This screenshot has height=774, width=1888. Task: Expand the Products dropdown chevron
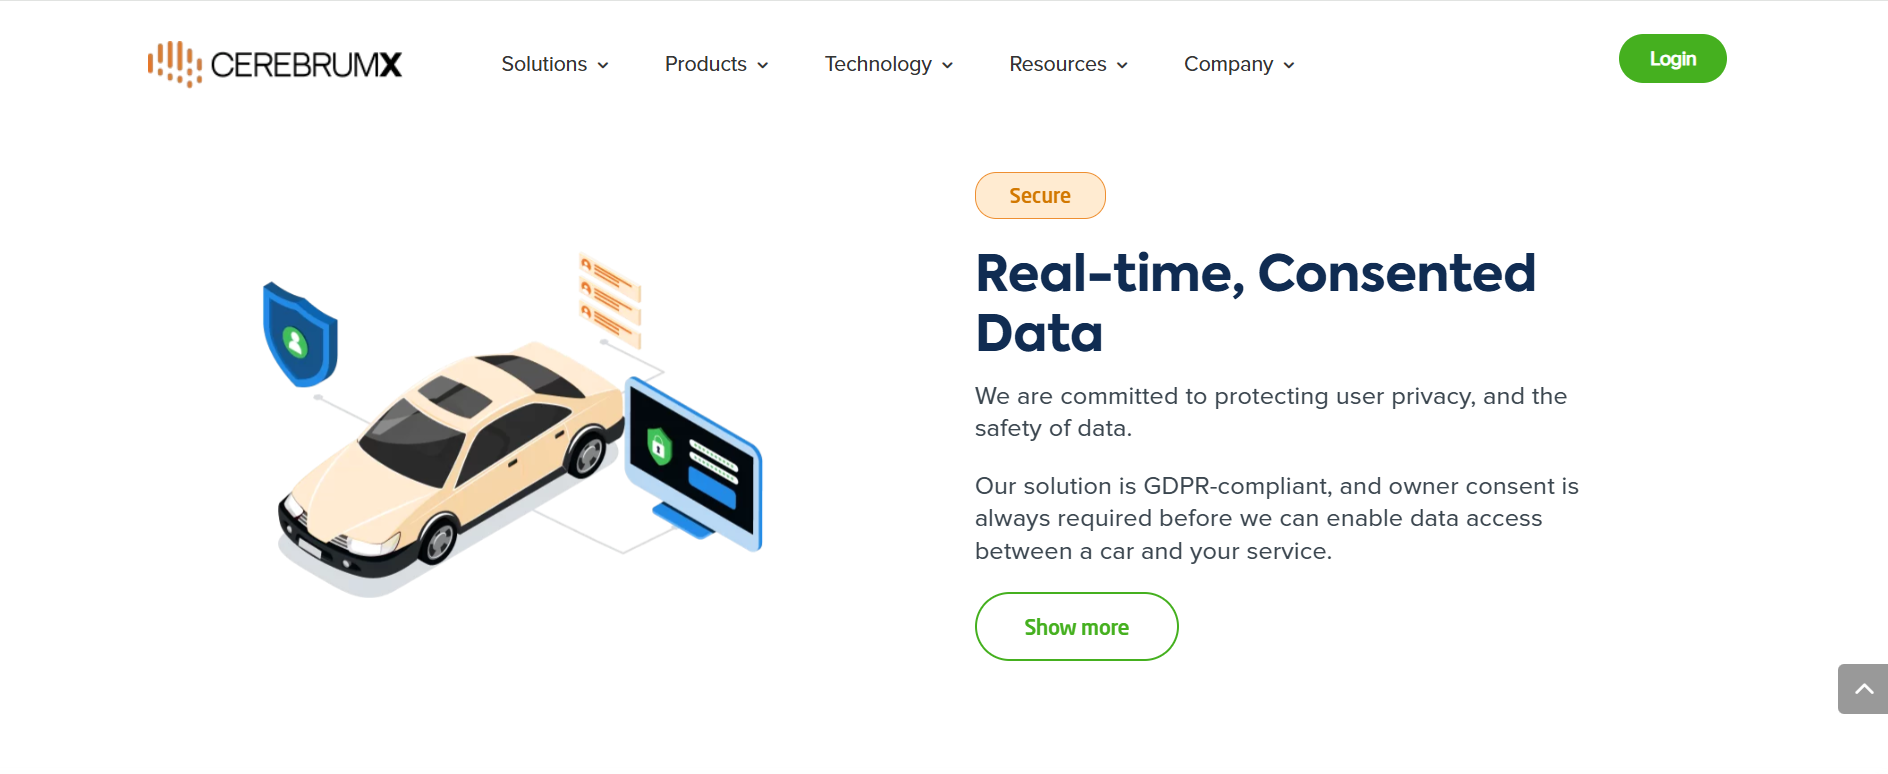[x=763, y=65]
